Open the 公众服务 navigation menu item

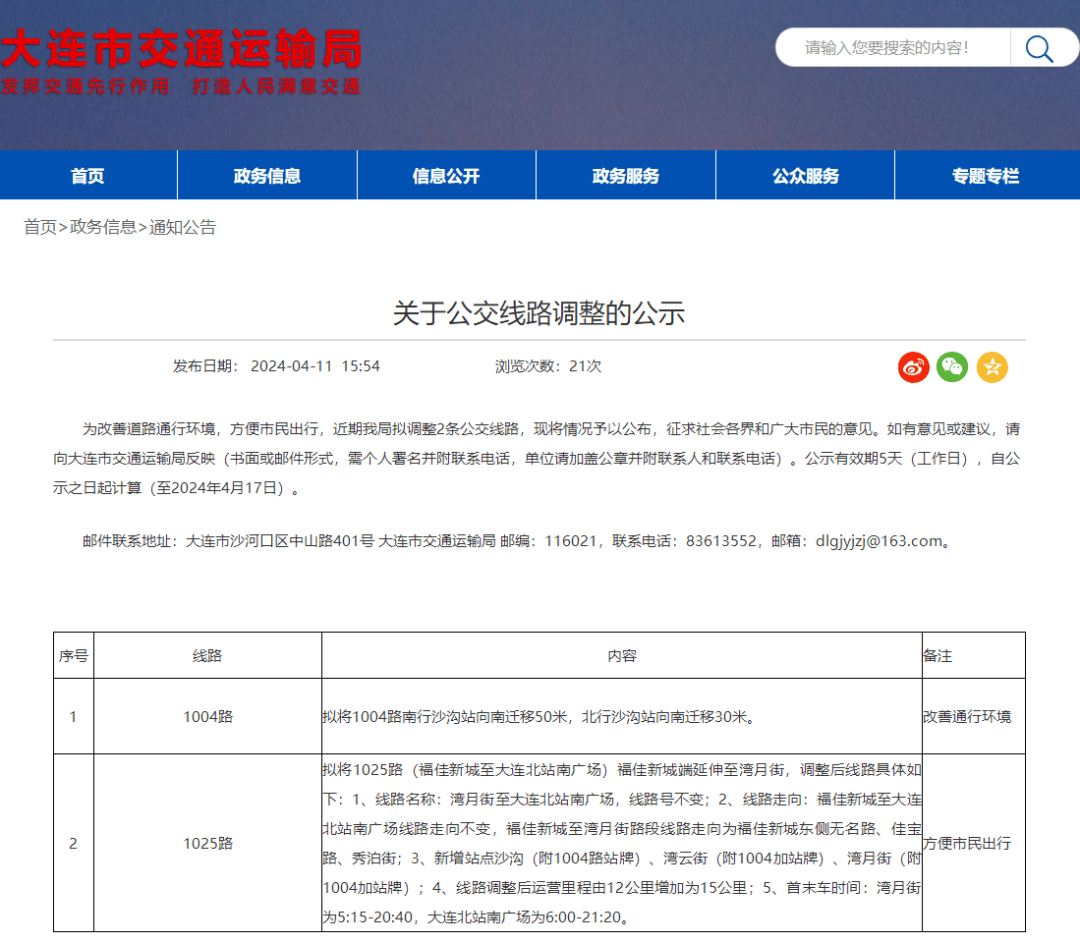[804, 175]
